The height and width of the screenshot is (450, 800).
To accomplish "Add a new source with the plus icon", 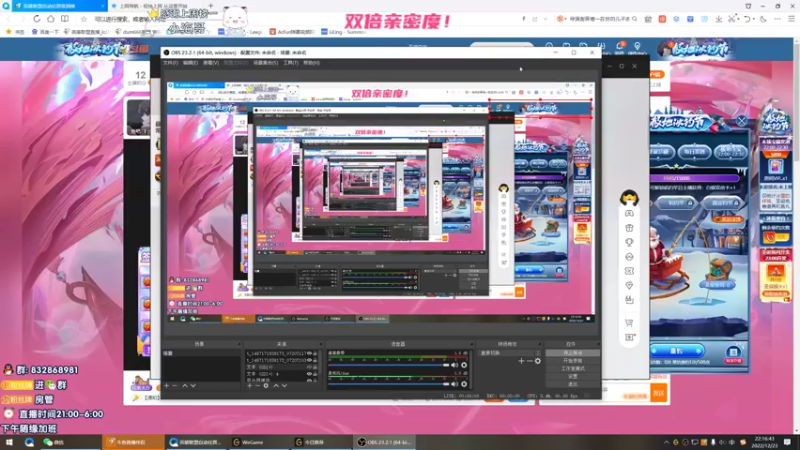I will point(249,386).
